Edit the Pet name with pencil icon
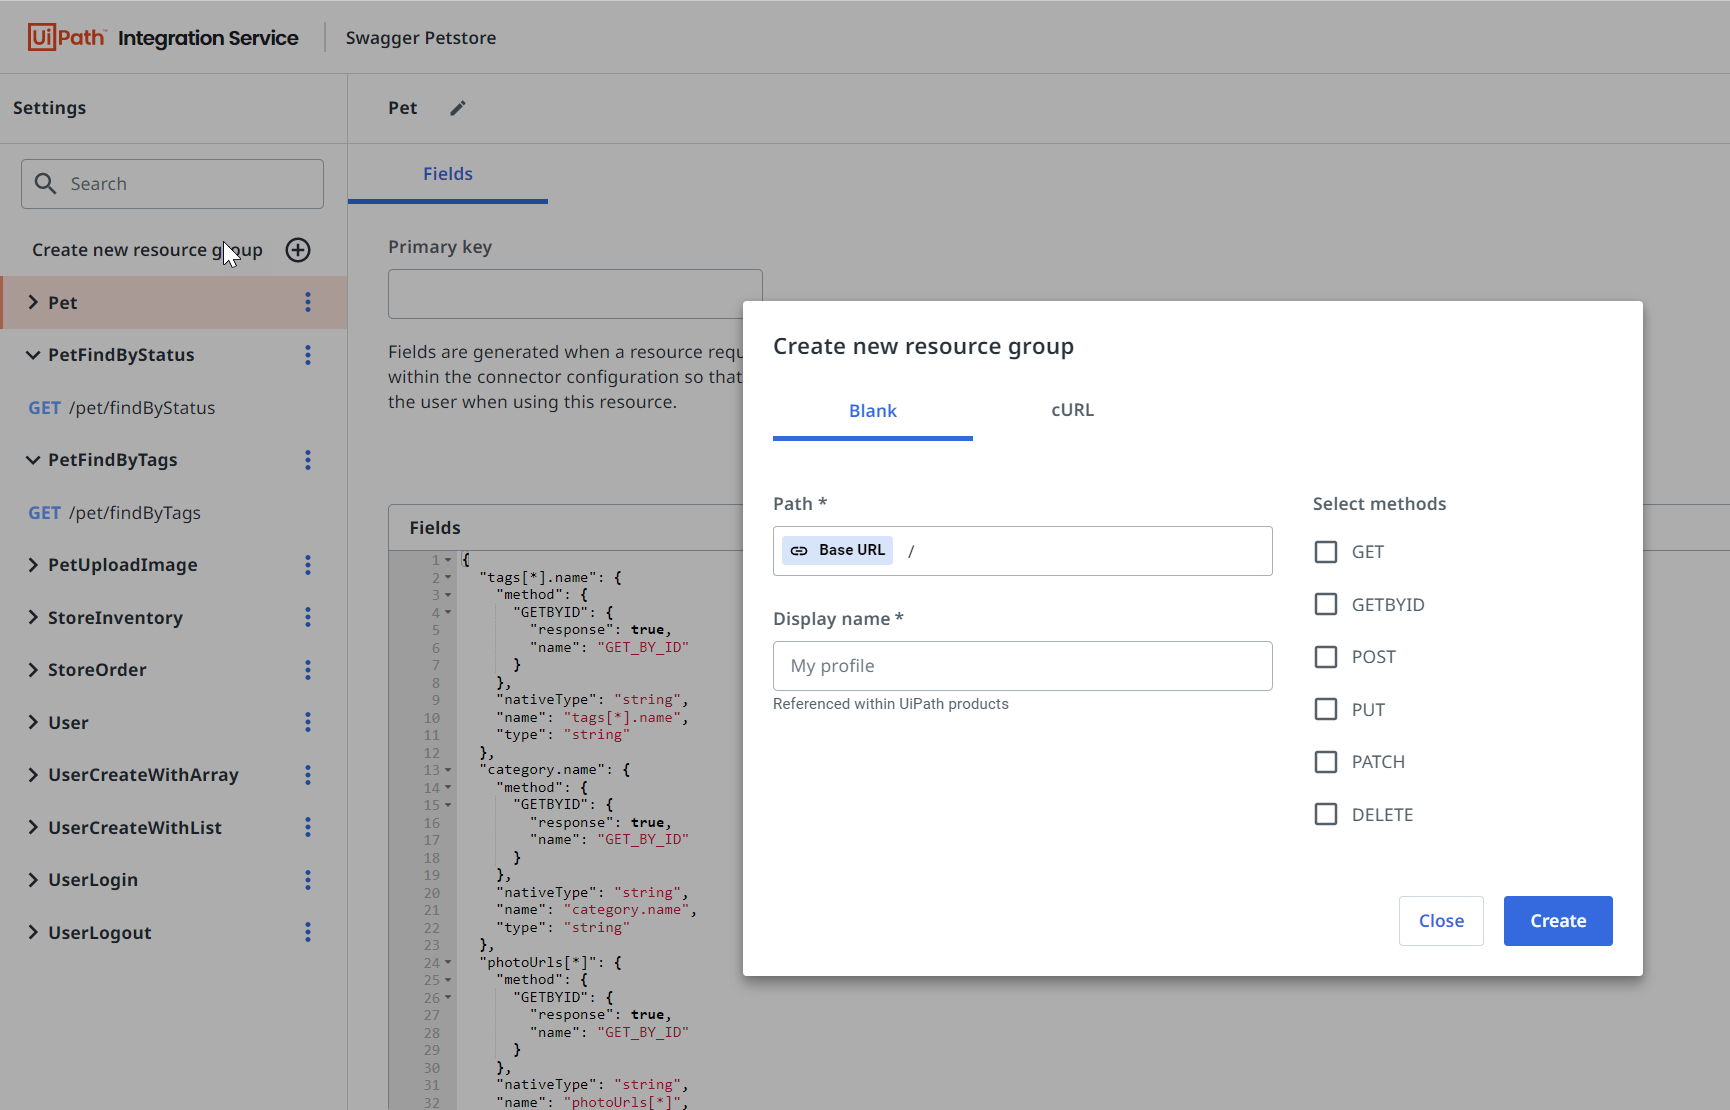This screenshot has width=1730, height=1110. click(457, 108)
